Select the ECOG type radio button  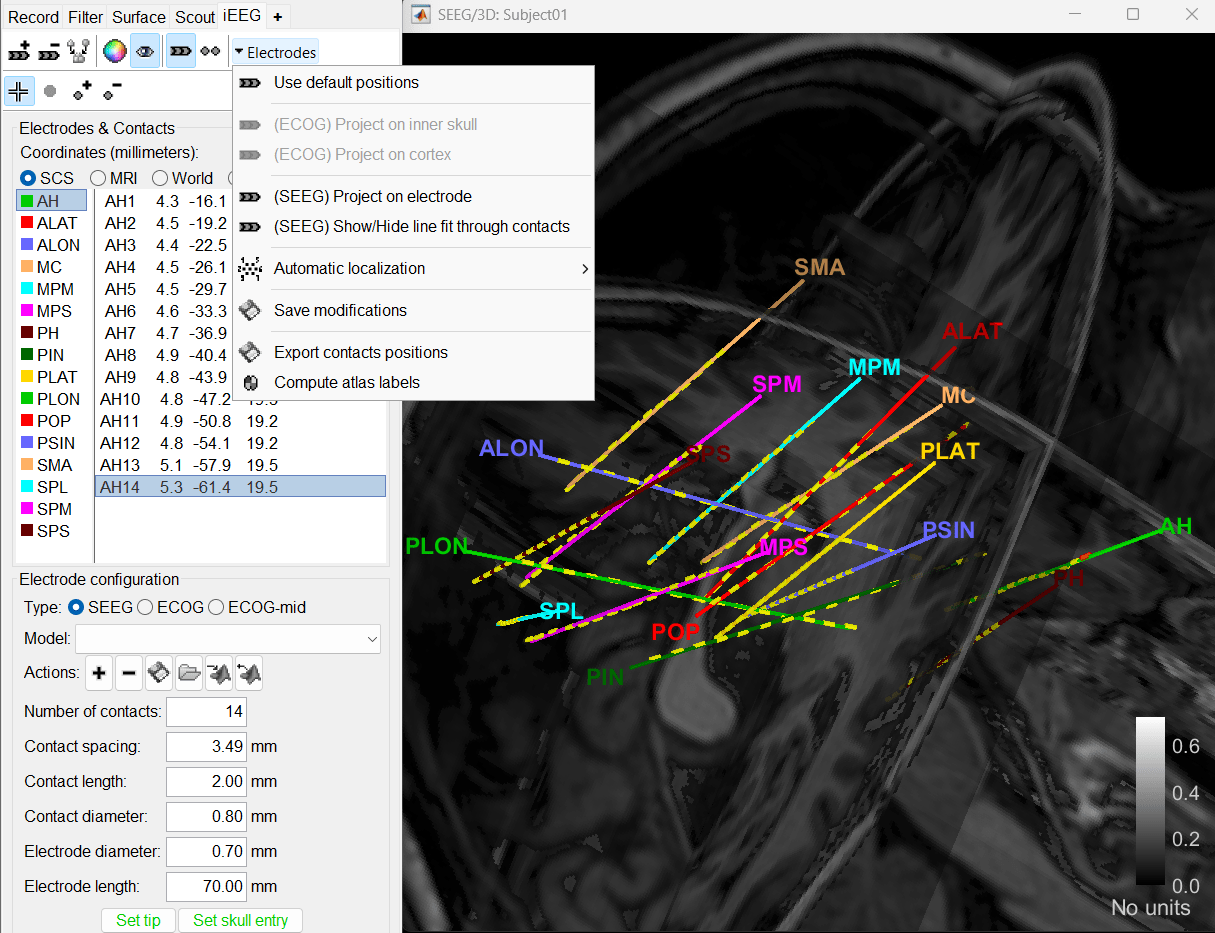tap(145, 607)
